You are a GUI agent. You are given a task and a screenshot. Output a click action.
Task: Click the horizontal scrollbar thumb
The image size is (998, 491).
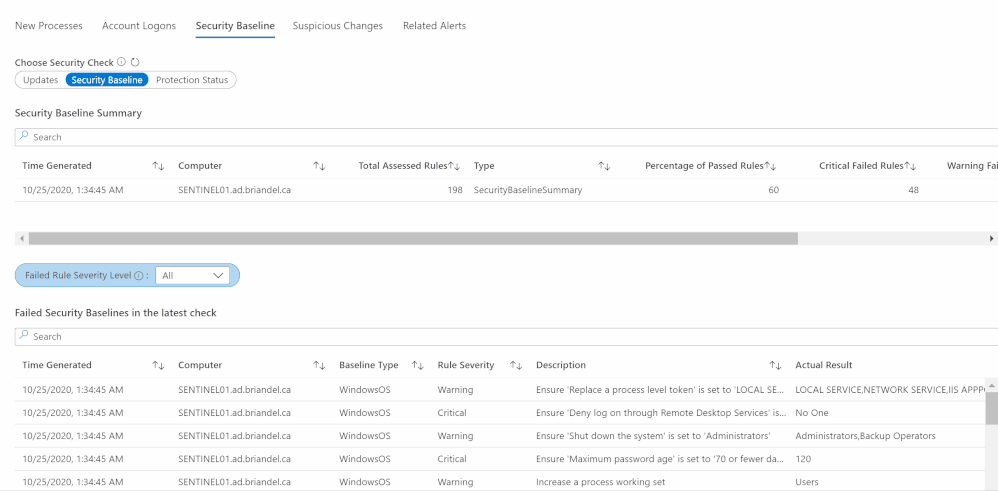point(413,238)
